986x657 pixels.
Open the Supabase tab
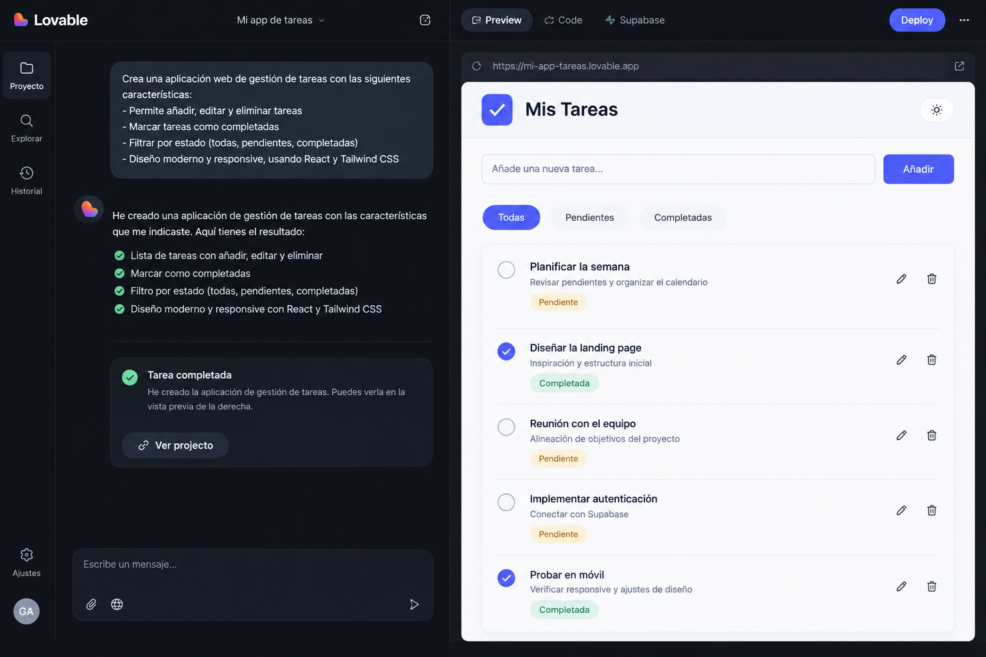coord(635,20)
